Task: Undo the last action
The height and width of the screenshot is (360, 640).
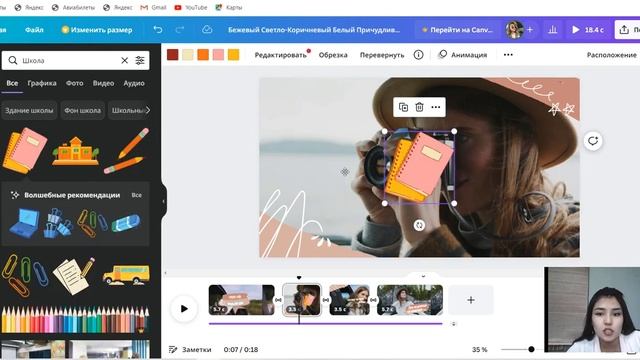Action: (158, 30)
